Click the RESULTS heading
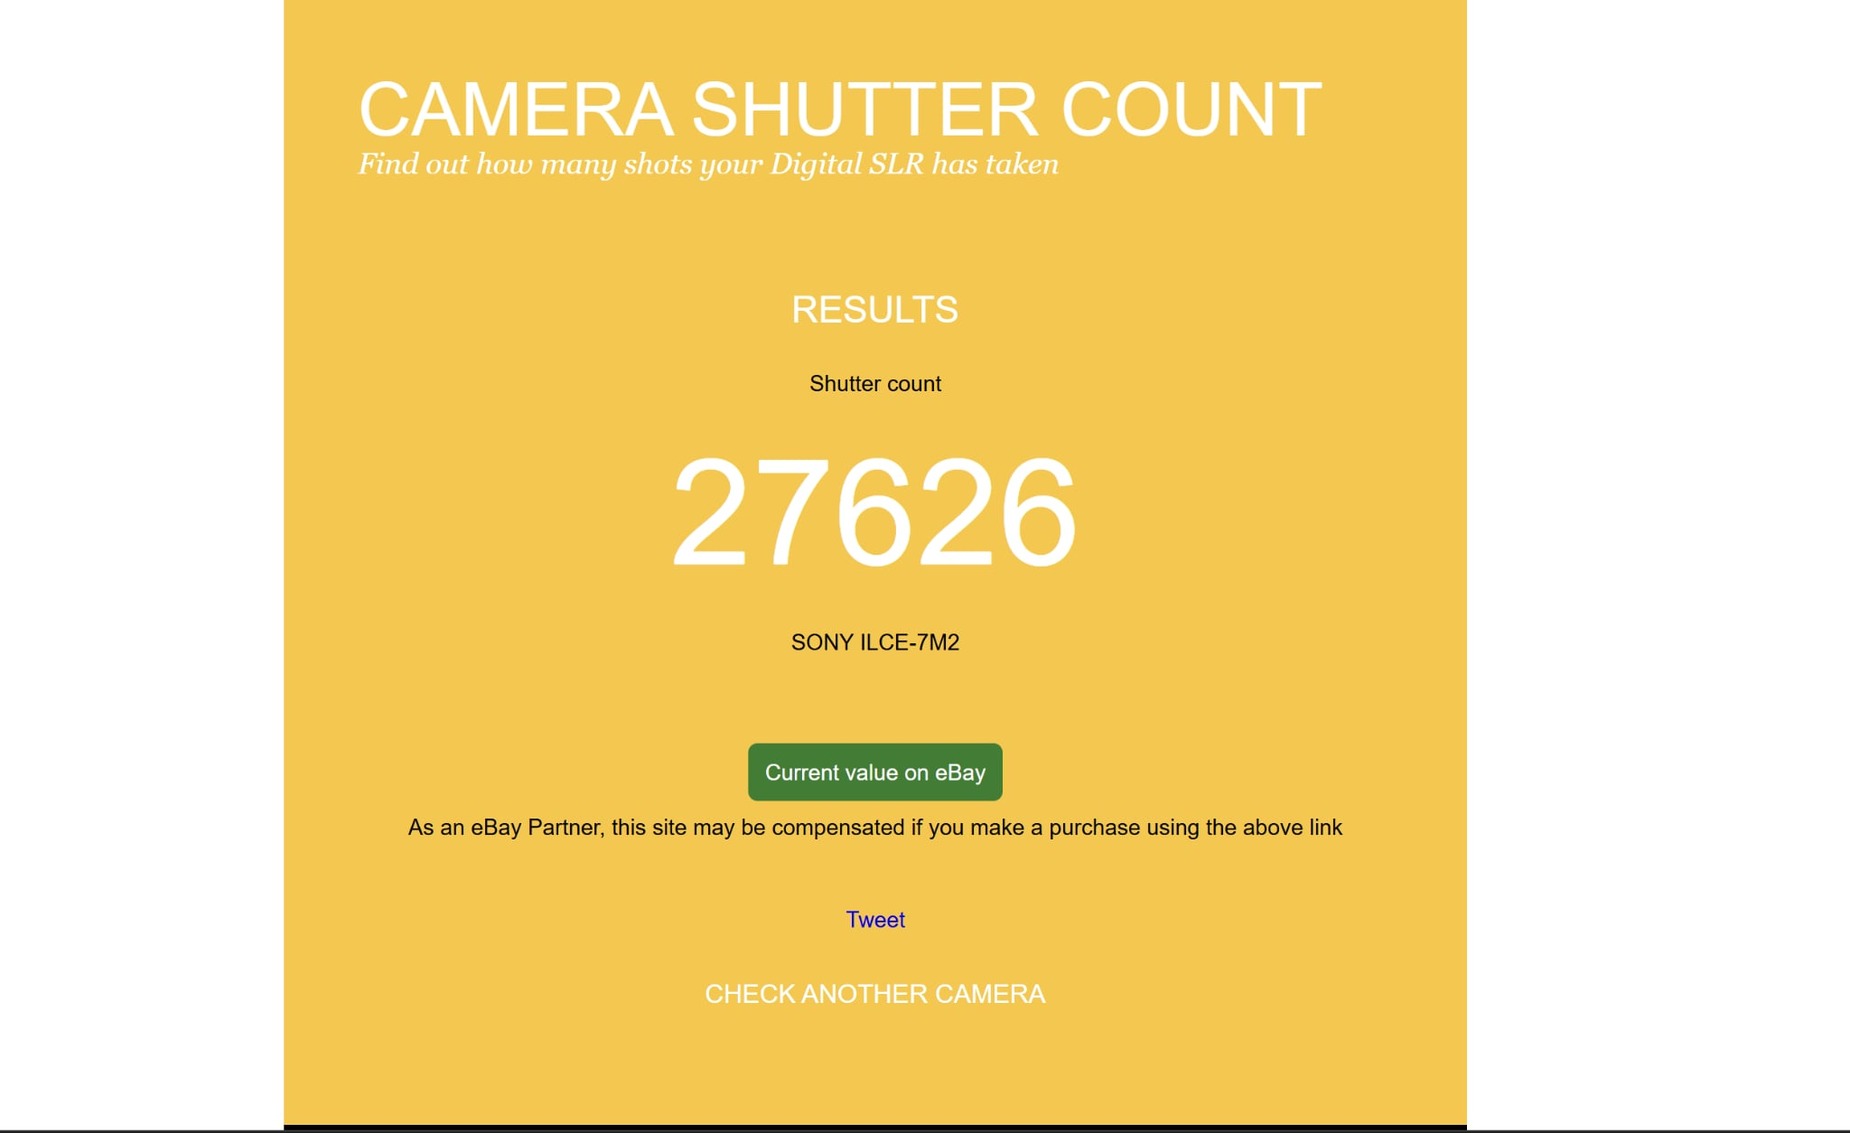 tap(875, 310)
